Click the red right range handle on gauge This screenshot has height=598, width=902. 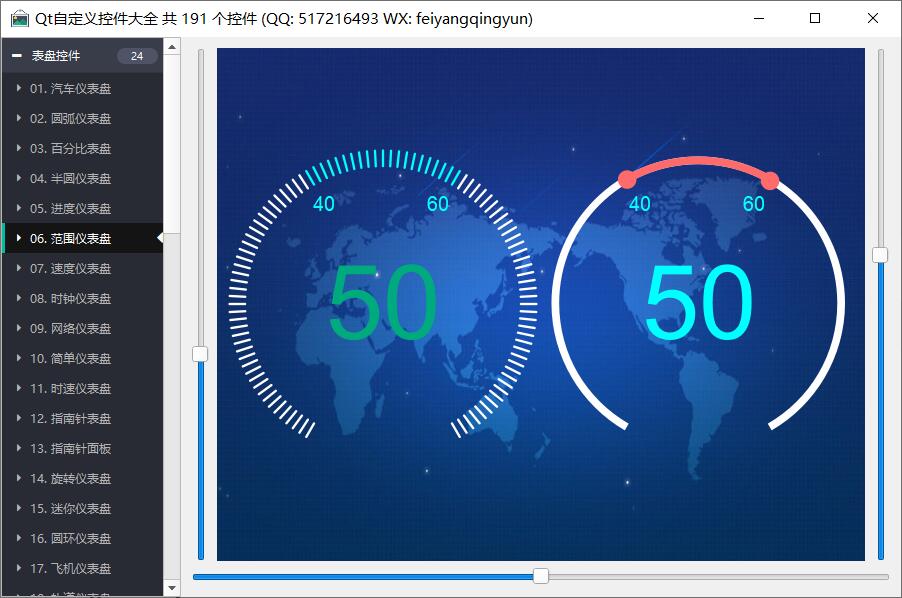pos(770,181)
